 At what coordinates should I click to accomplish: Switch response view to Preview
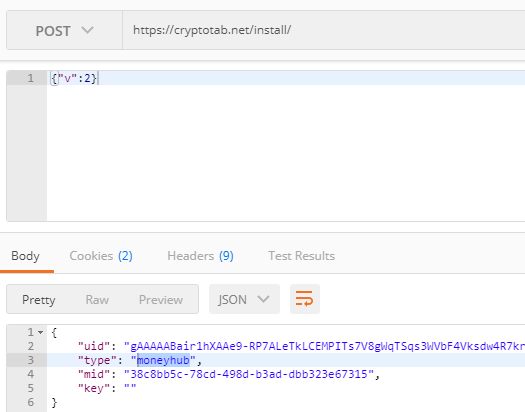161,300
